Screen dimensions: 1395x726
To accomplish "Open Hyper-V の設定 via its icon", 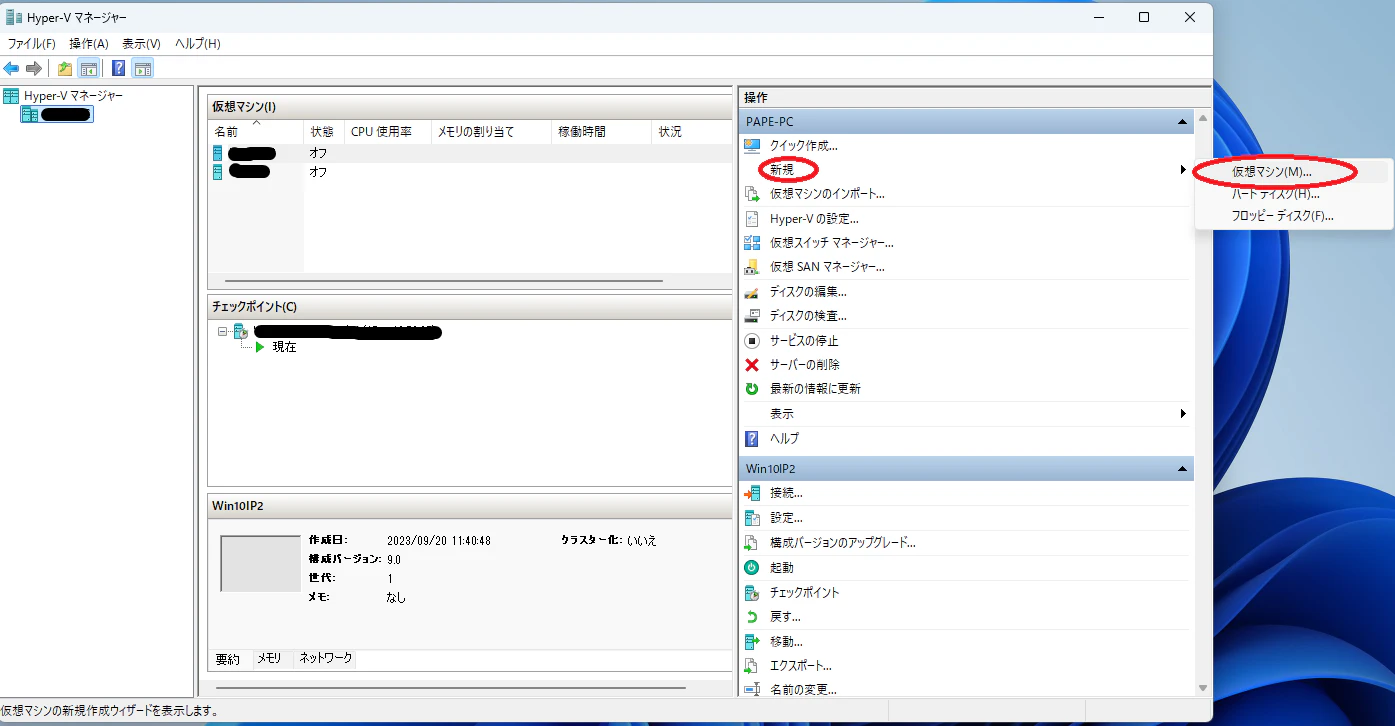I will [751, 218].
